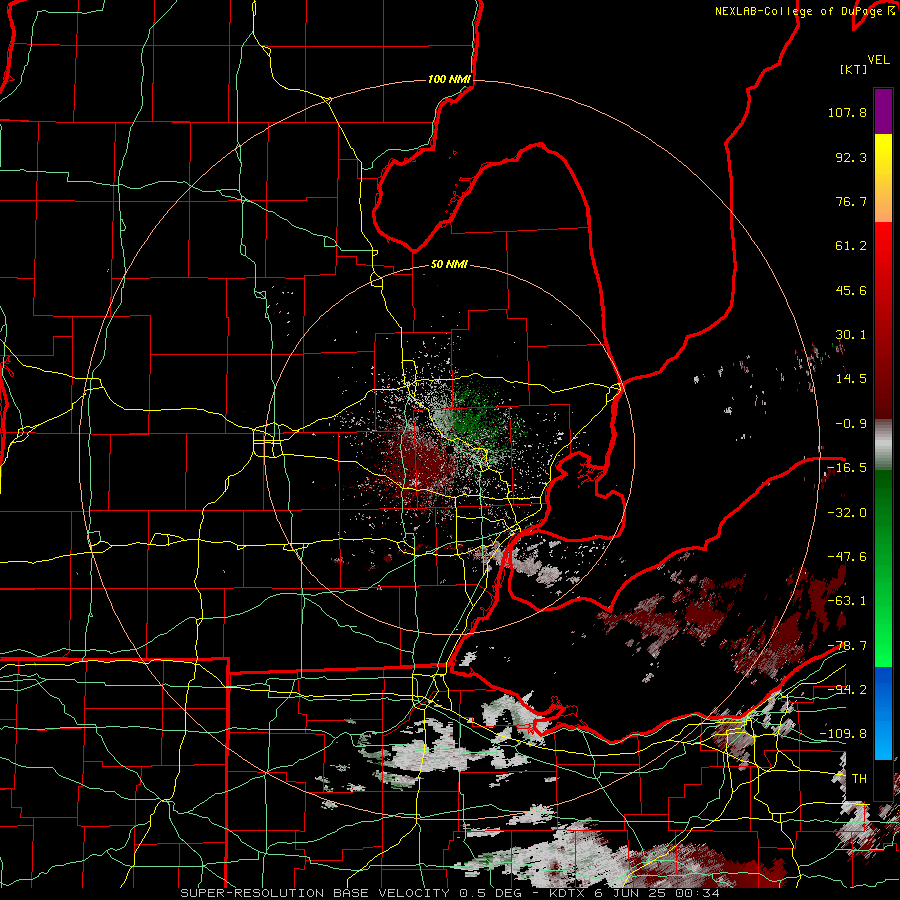
Task: Select the -109.8 velocity scale value
Action: (843, 734)
